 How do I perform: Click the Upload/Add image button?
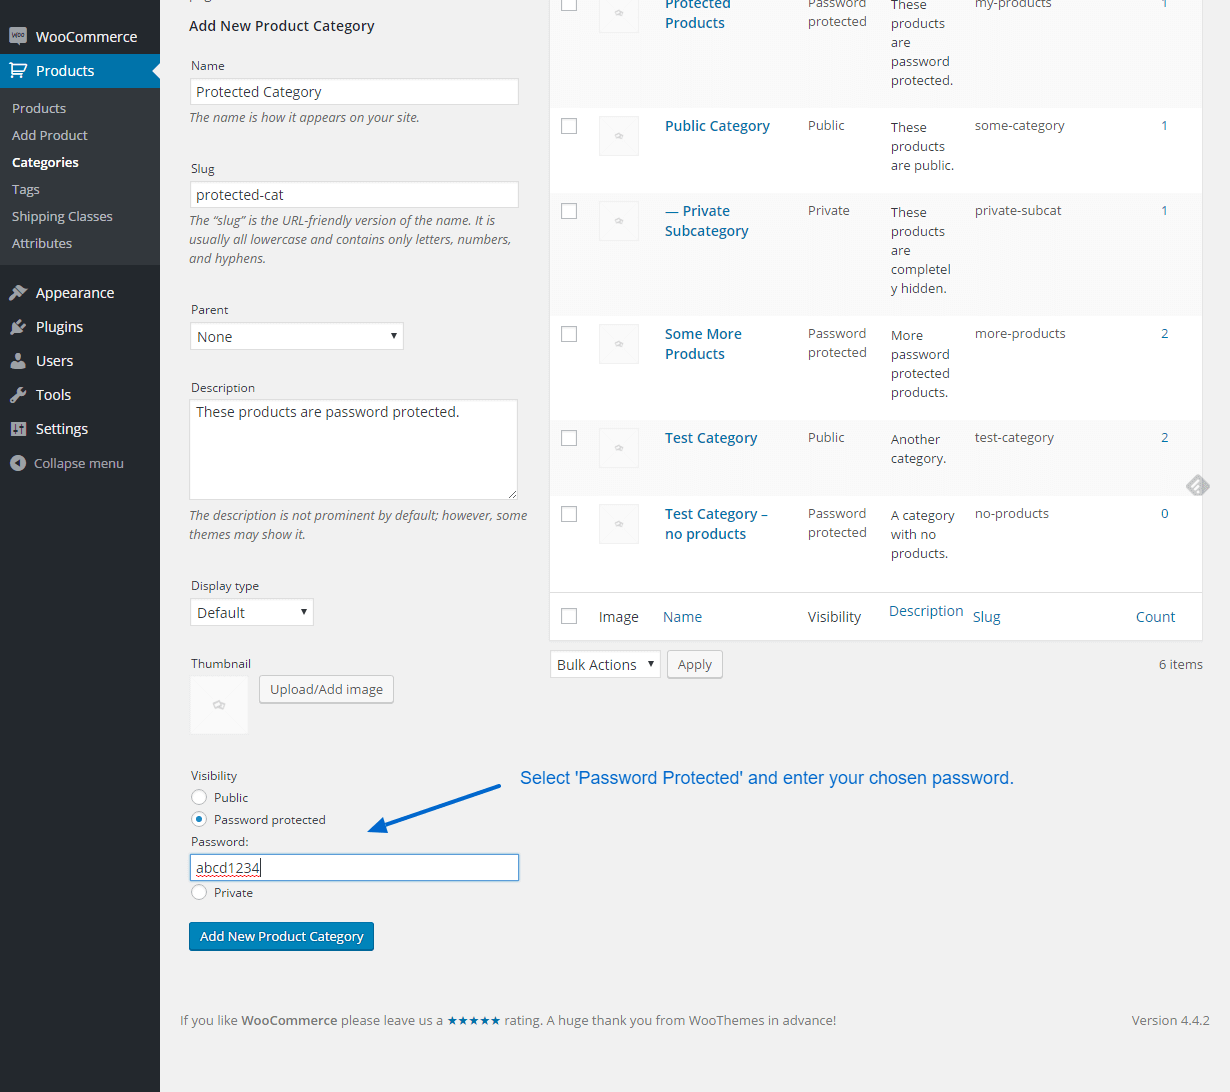[326, 690]
